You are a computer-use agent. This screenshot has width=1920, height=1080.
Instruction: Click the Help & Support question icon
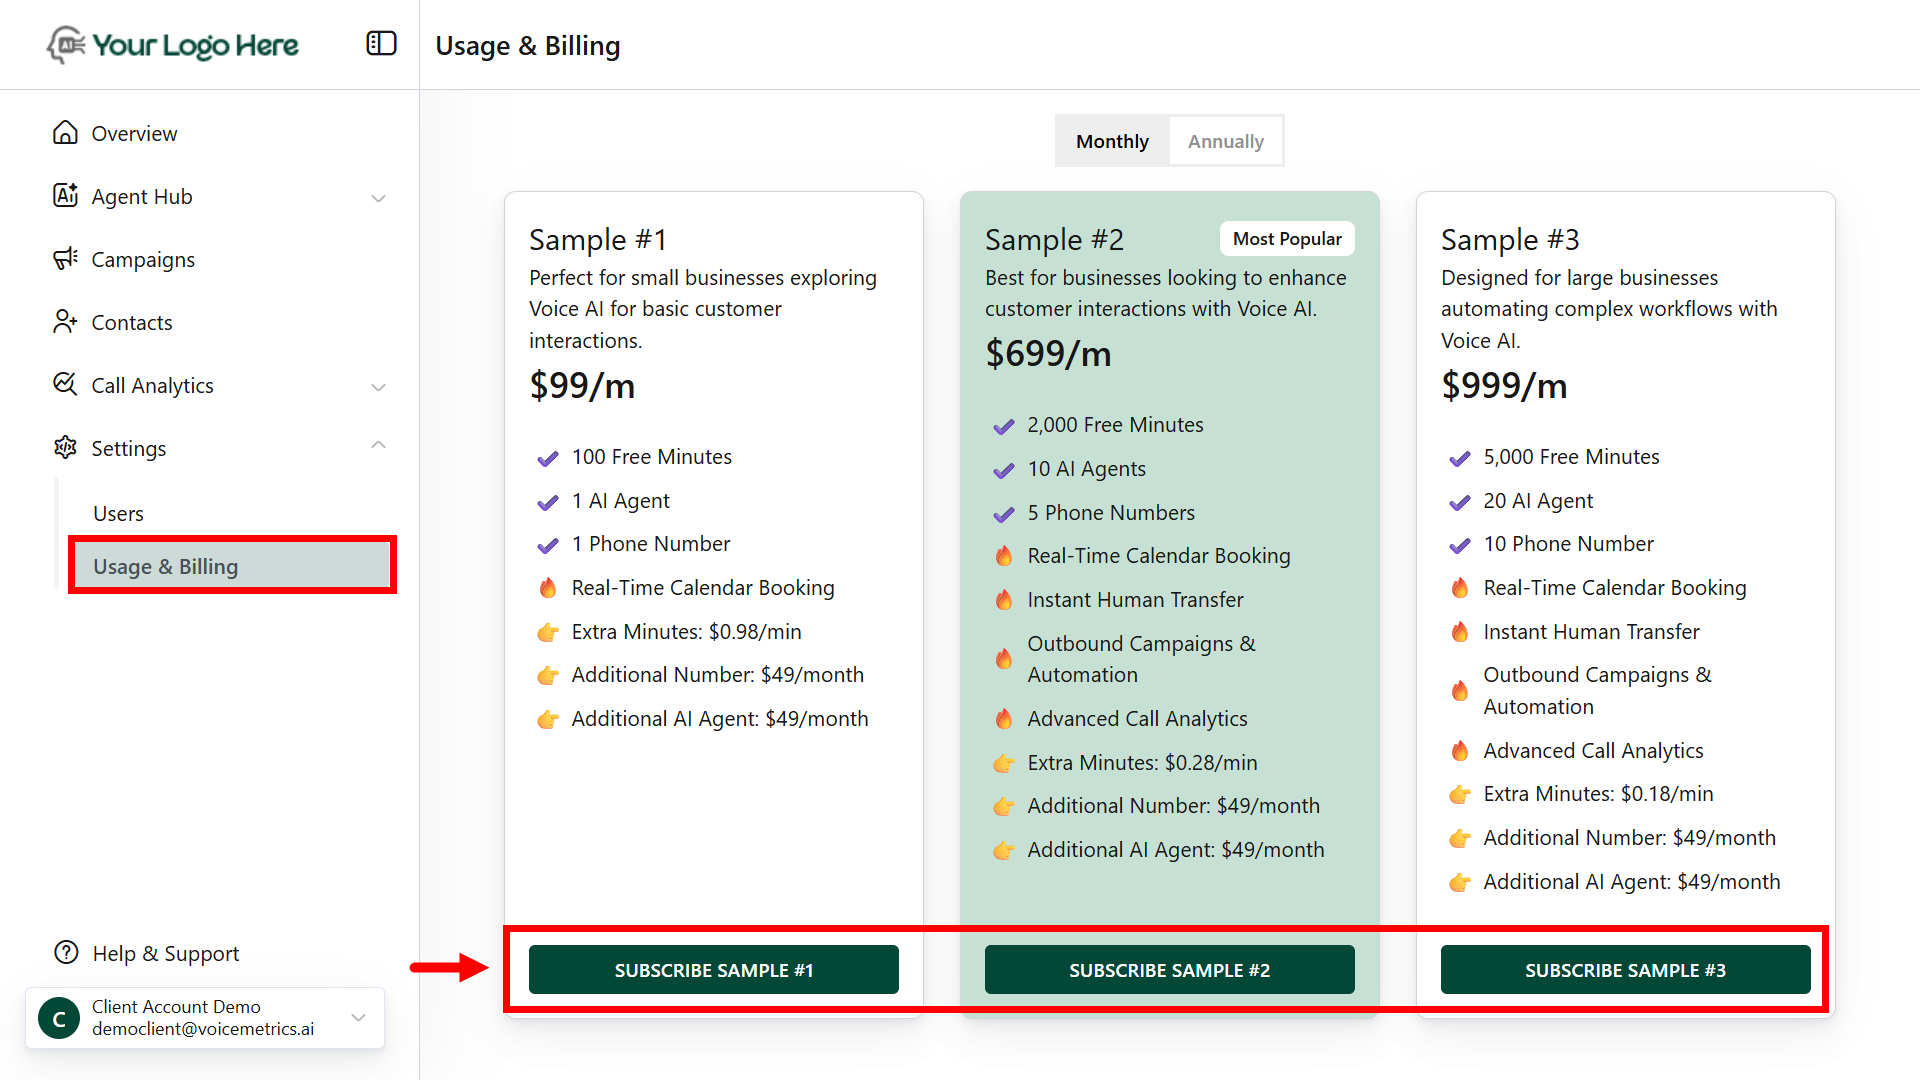tap(66, 953)
